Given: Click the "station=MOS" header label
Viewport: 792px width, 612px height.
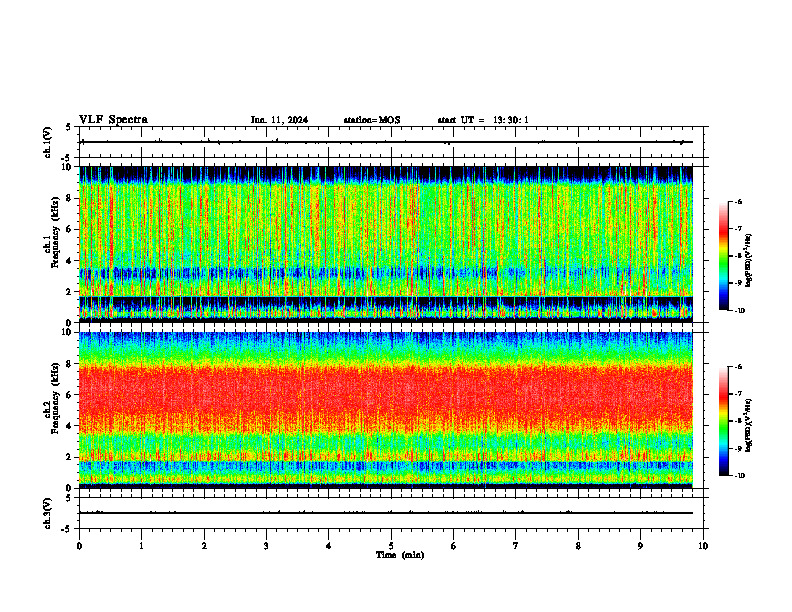Looking at the screenshot, I should coord(372,120).
